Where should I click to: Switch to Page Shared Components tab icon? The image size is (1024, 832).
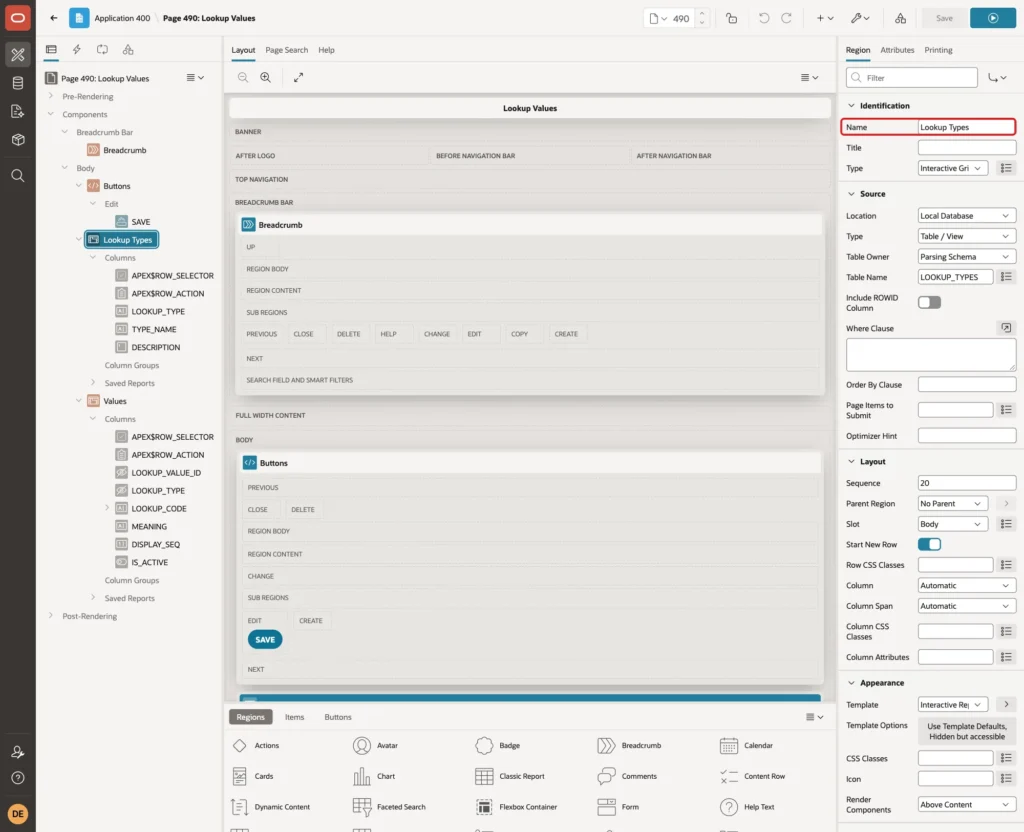pyautogui.click(x=128, y=50)
